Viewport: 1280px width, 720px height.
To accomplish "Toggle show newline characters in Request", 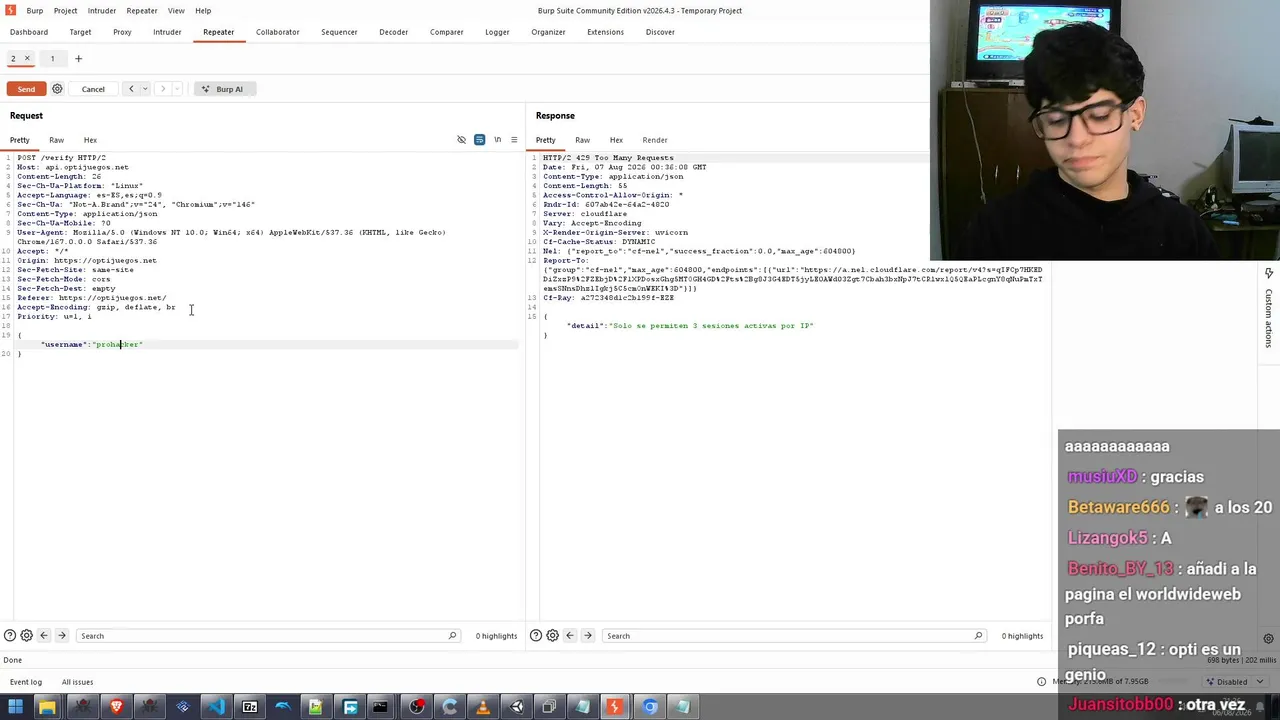I will (497, 140).
